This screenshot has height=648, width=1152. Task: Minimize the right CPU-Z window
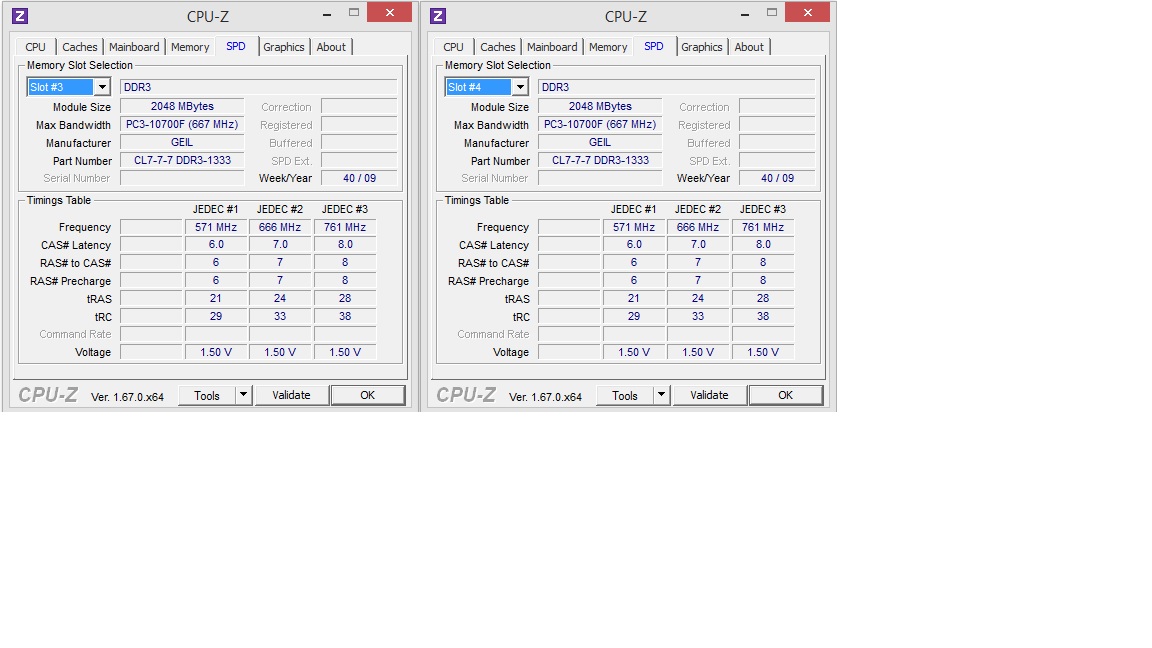click(x=745, y=14)
